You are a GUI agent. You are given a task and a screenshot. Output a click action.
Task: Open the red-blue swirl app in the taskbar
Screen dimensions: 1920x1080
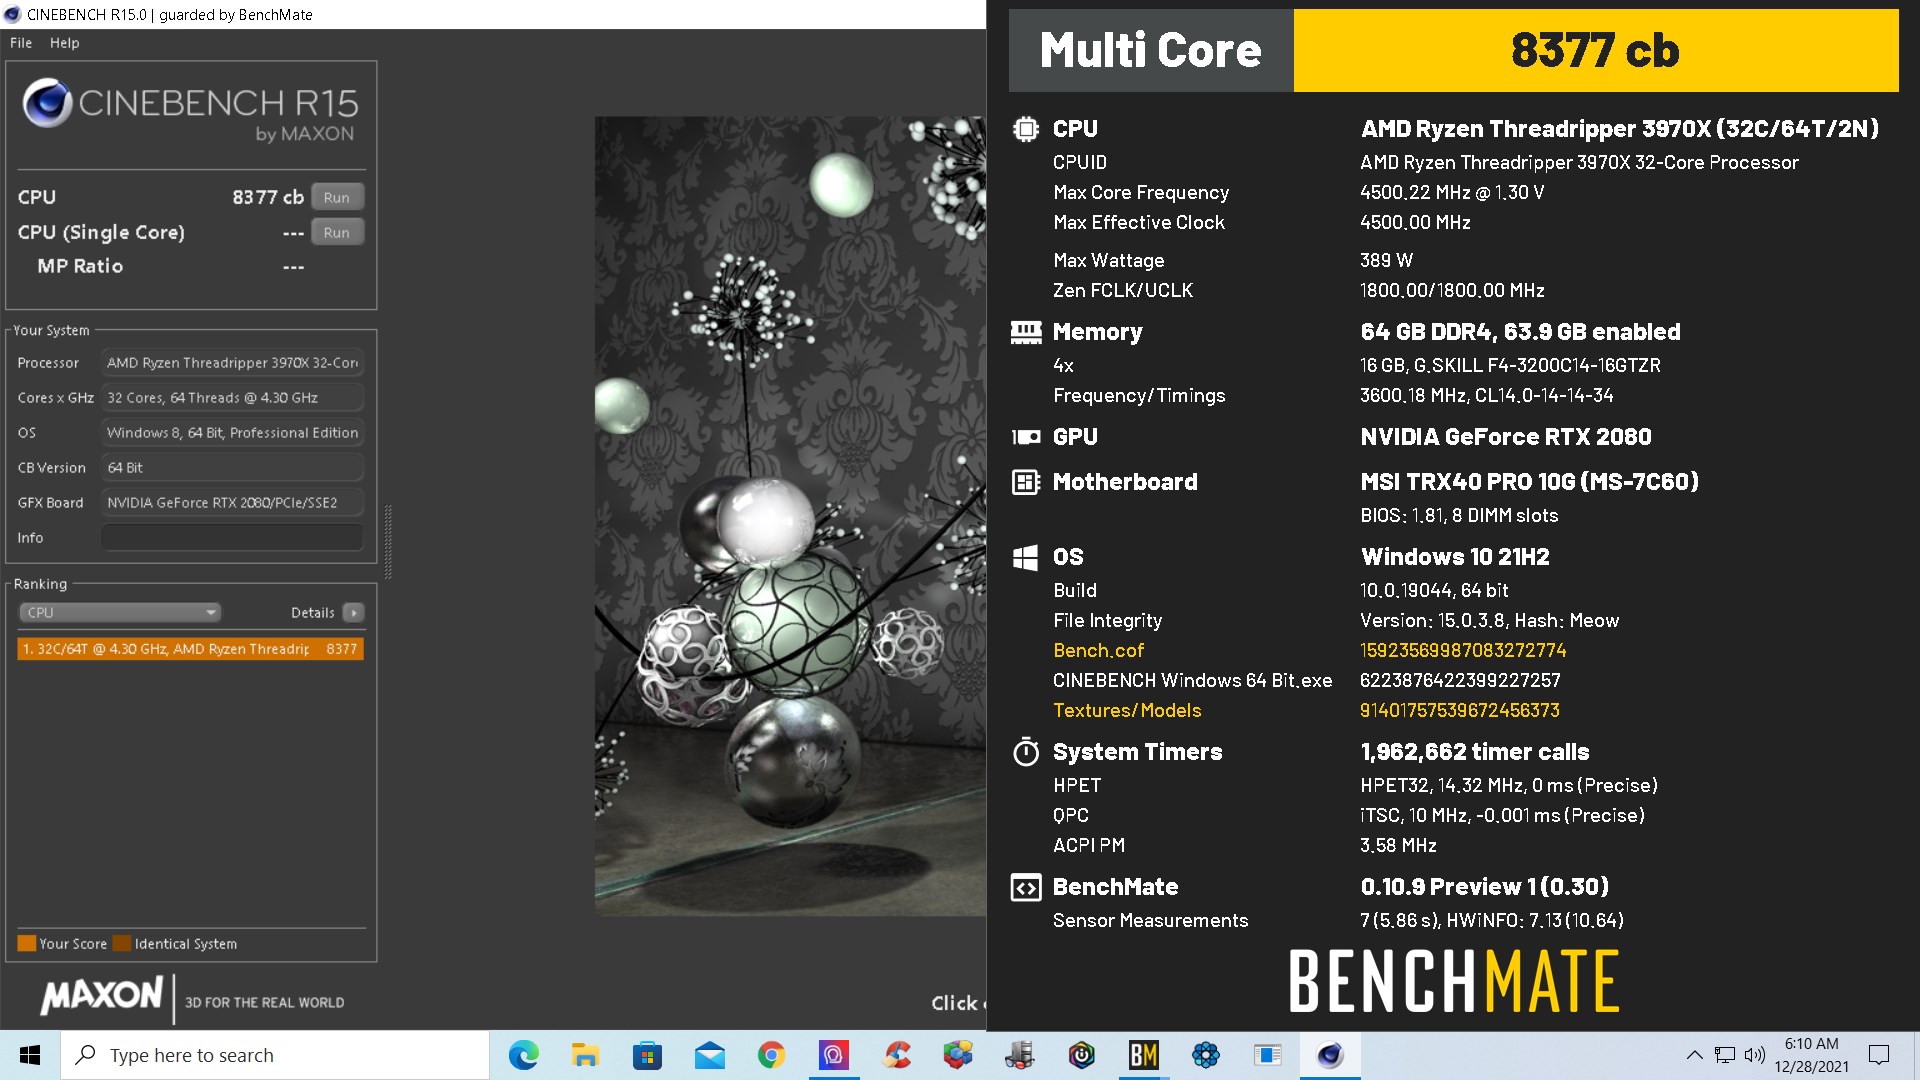(x=896, y=1055)
